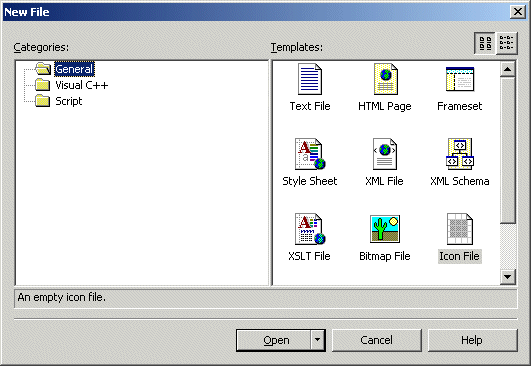Choose the XML File template icon

click(385, 154)
